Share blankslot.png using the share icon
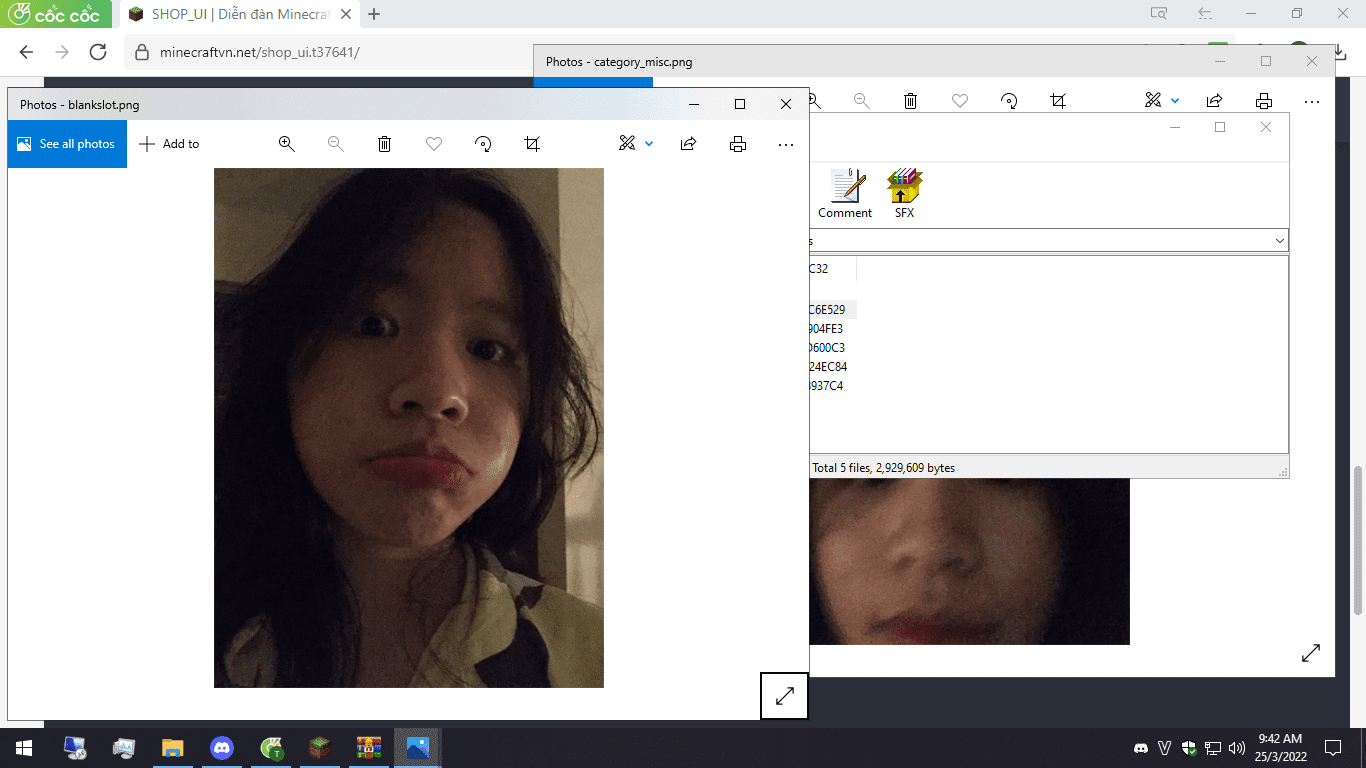Image resolution: width=1366 pixels, height=768 pixels. pyautogui.click(x=688, y=144)
